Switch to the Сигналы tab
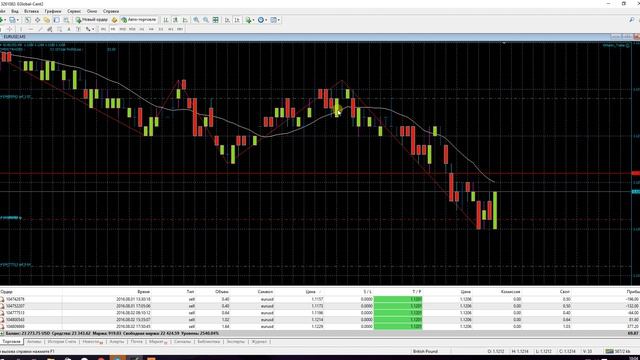This screenshot has width=640, height=360. [182, 342]
